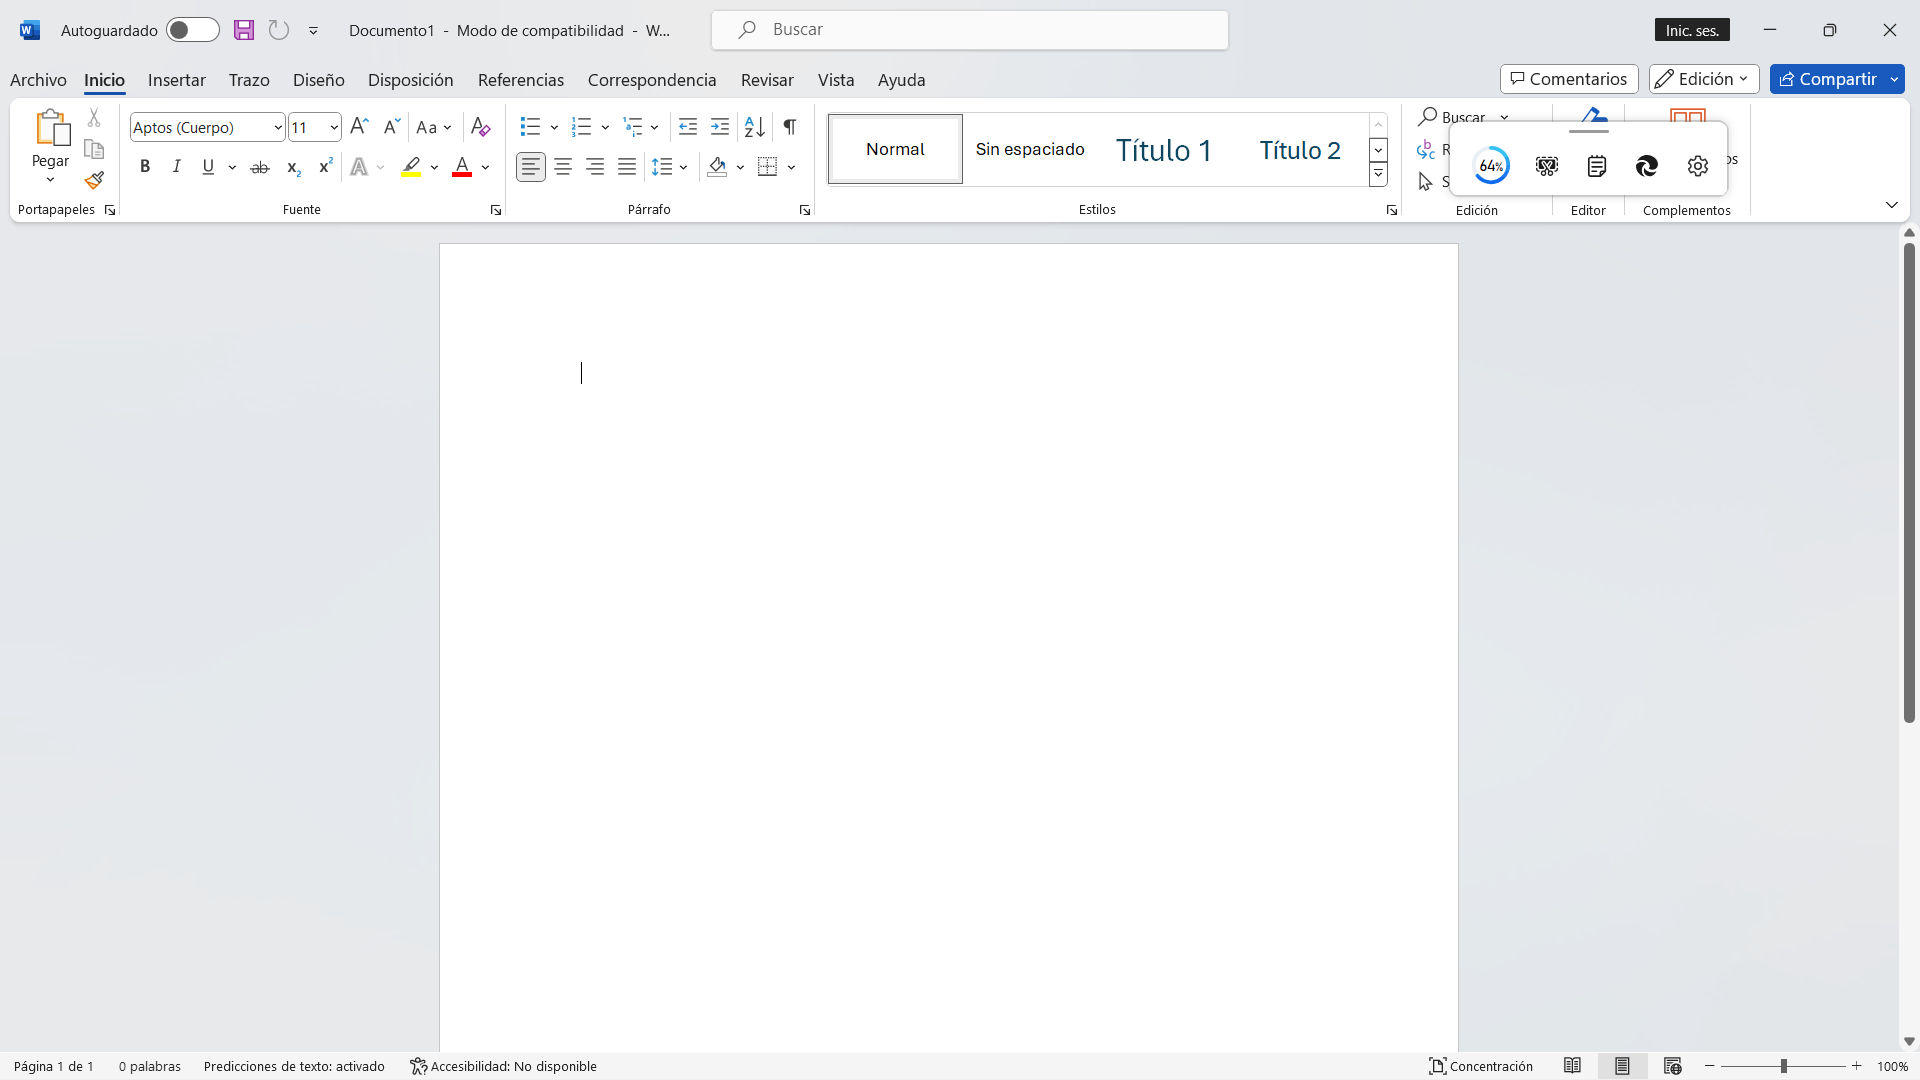Click the Clear All Formatting icon
The width and height of the screenshot is (1920, 1080).
pos(480,127)
